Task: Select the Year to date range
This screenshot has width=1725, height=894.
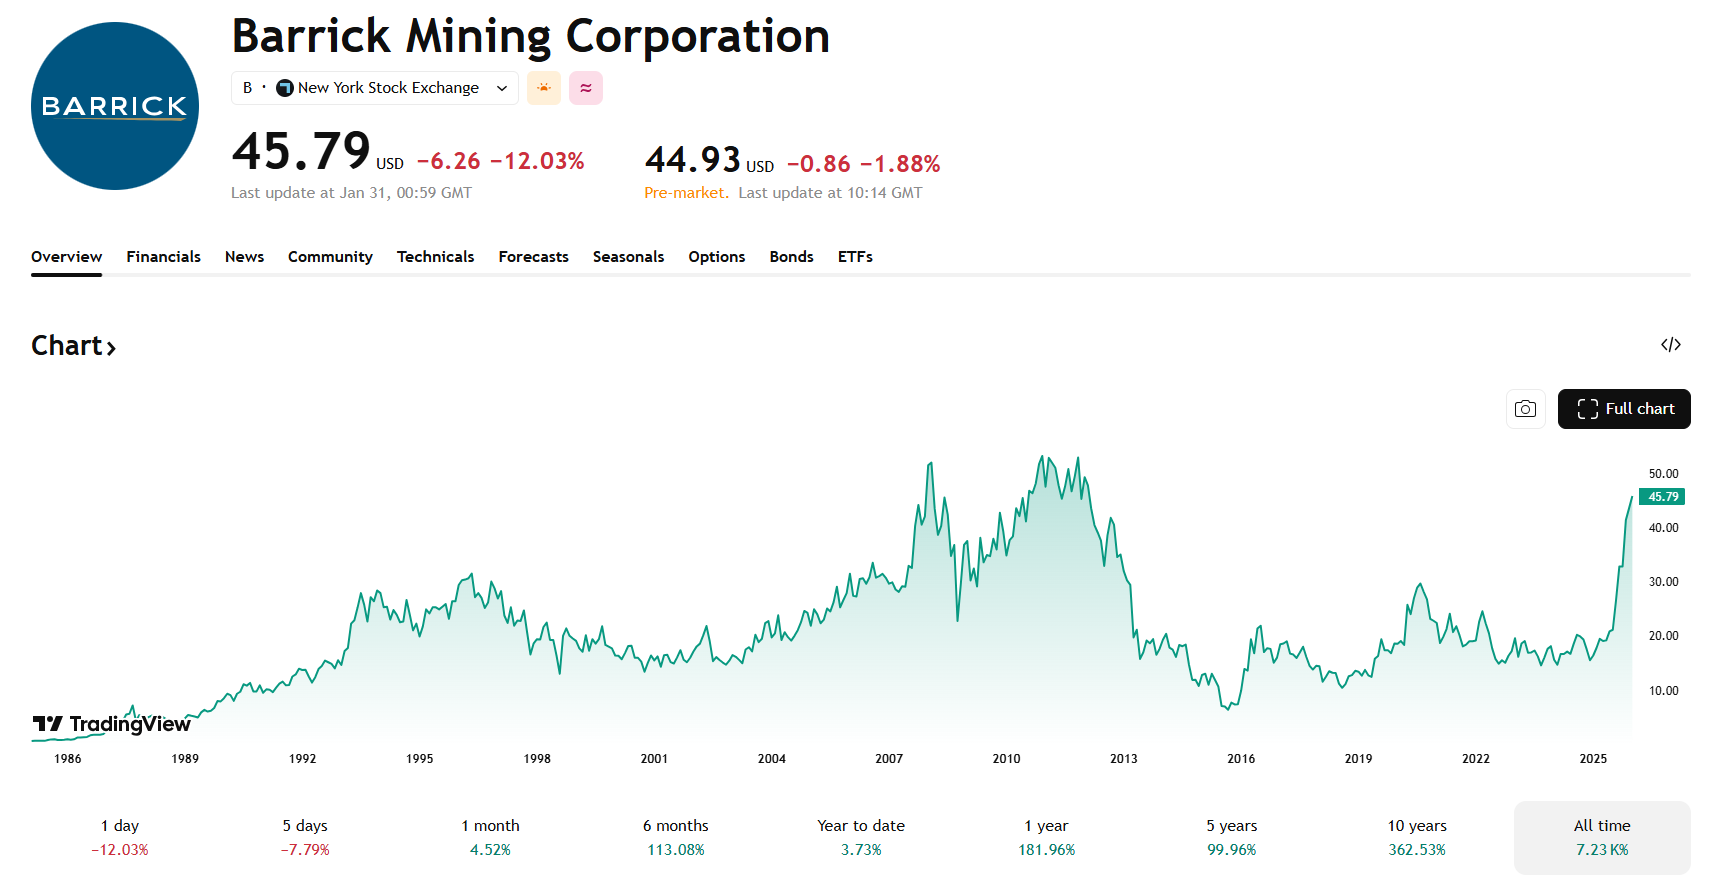Action: pos(861,838)
